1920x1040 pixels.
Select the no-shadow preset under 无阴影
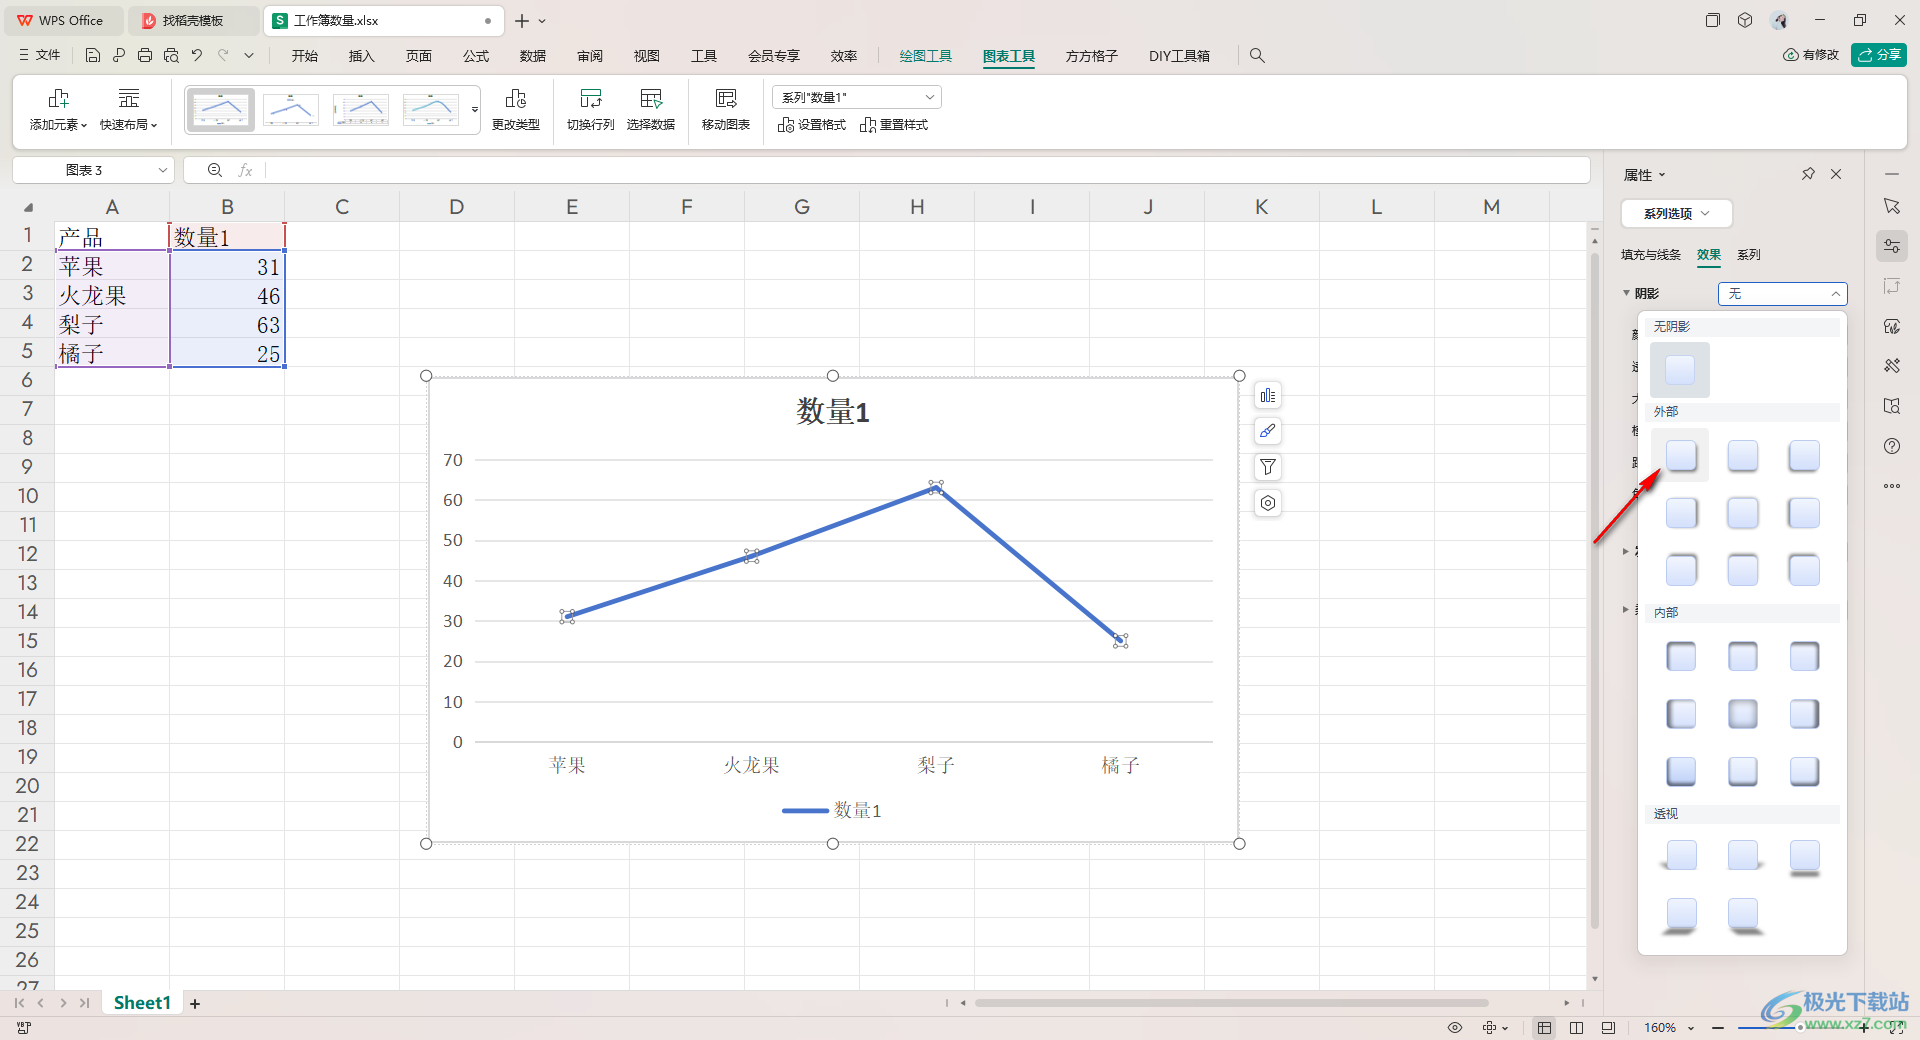[x=1680, y=370]
